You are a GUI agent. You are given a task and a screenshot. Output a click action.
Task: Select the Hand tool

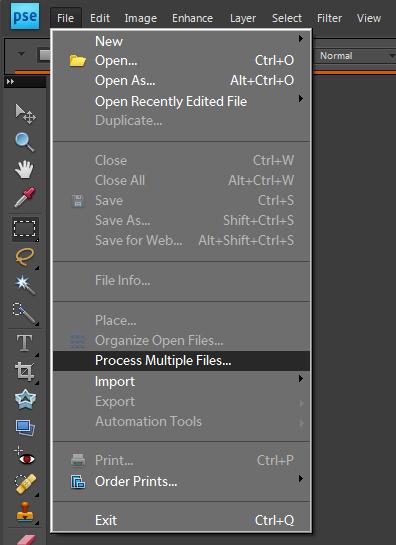pyautogui.click(x=24, y=170)
